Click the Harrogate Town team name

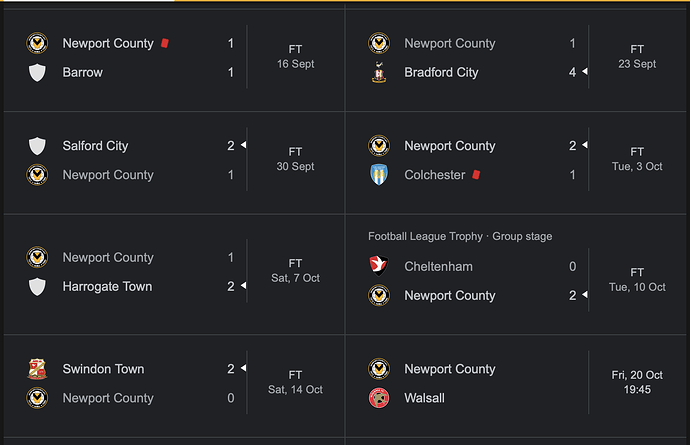107,287
